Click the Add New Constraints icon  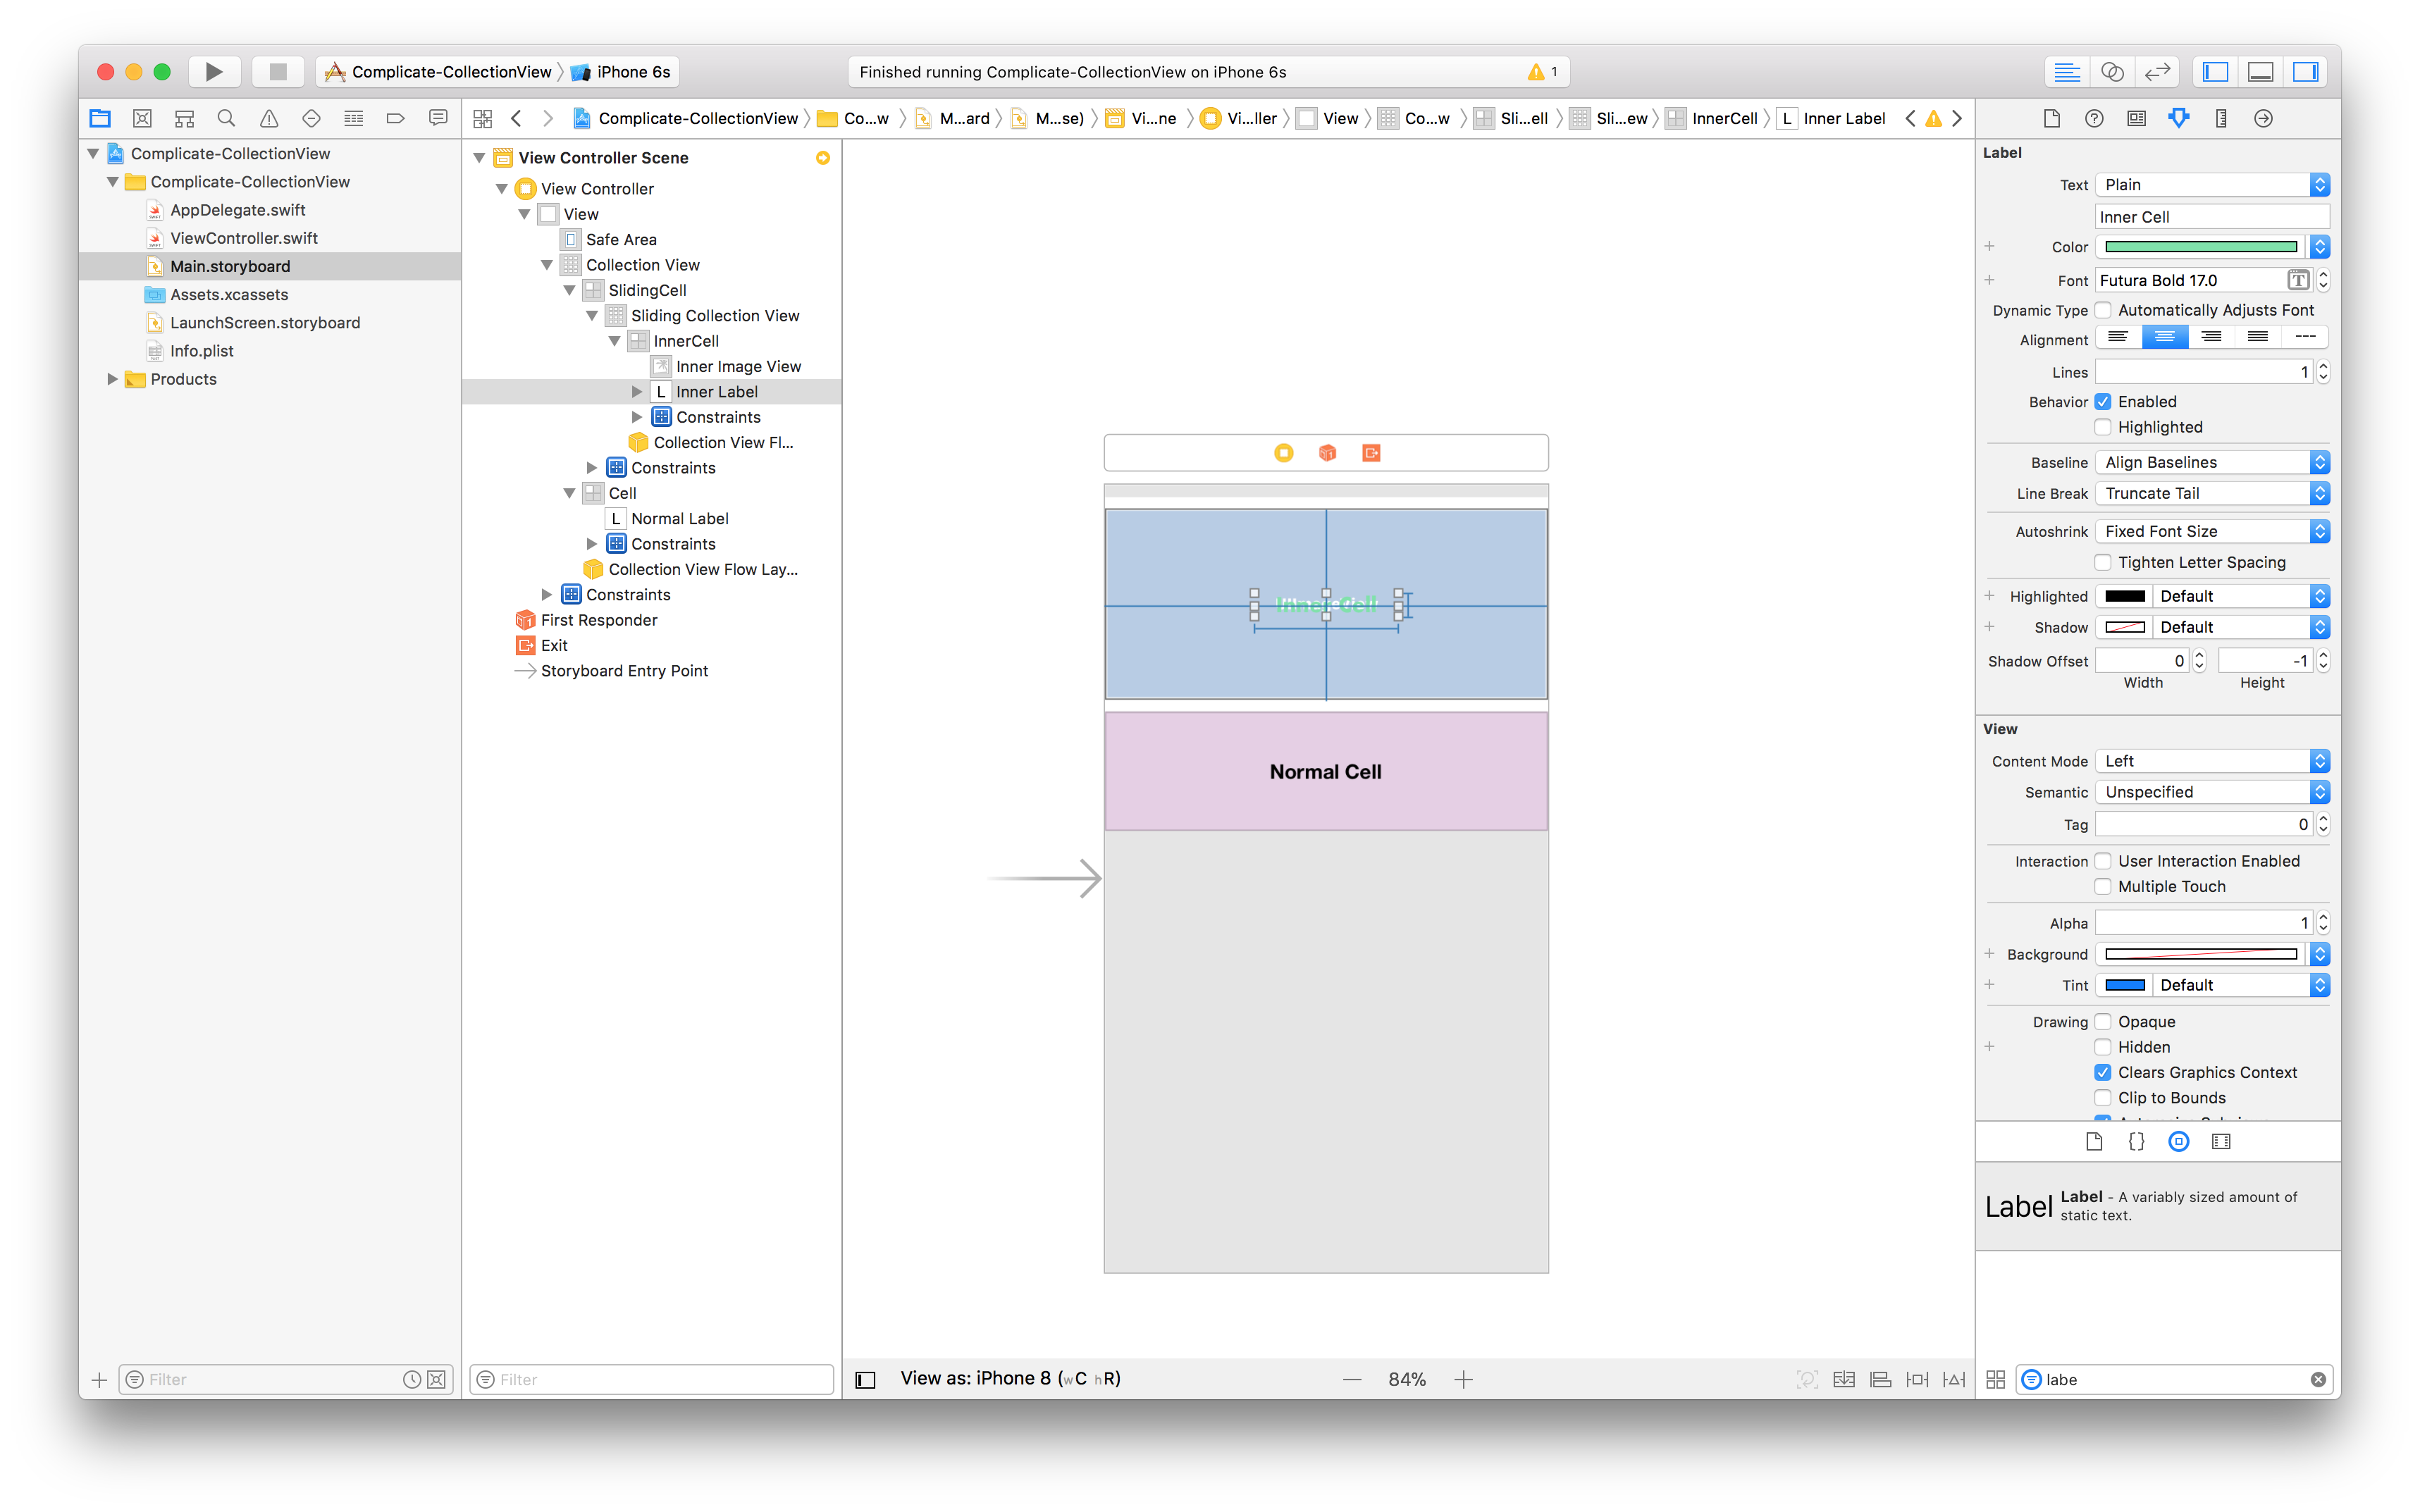coord(1917,1379)
